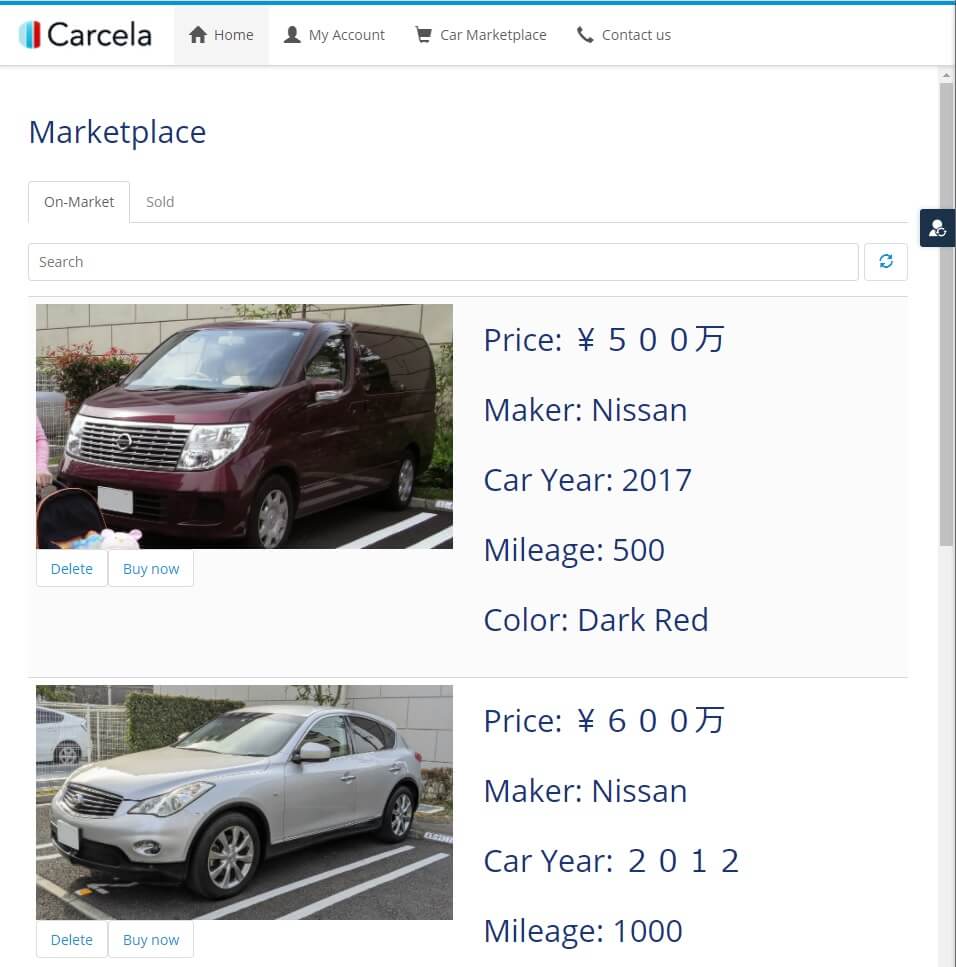Image resolution: width=956 pixels, height=967 pixels.
Task: Select the On-Market tab
Action: (79, 202)
